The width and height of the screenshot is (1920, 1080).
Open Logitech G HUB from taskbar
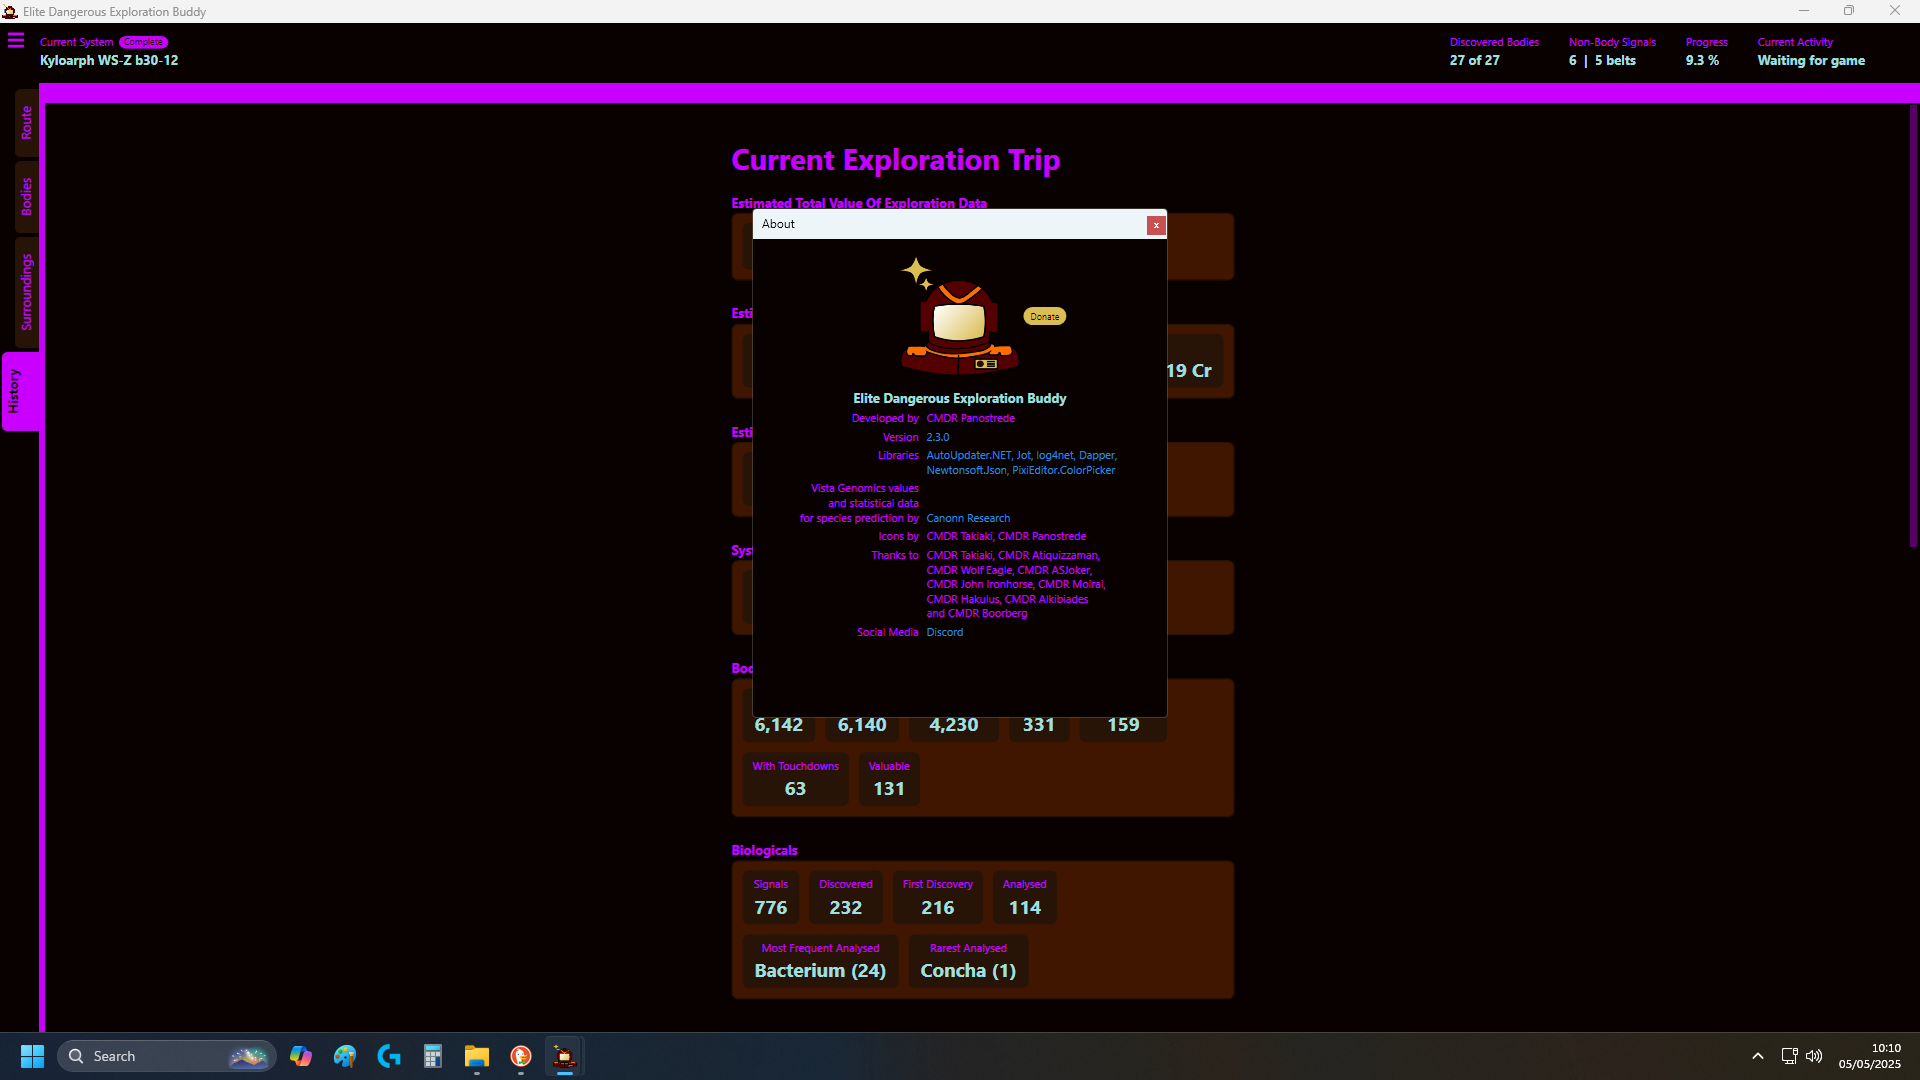coord(389,1056)
